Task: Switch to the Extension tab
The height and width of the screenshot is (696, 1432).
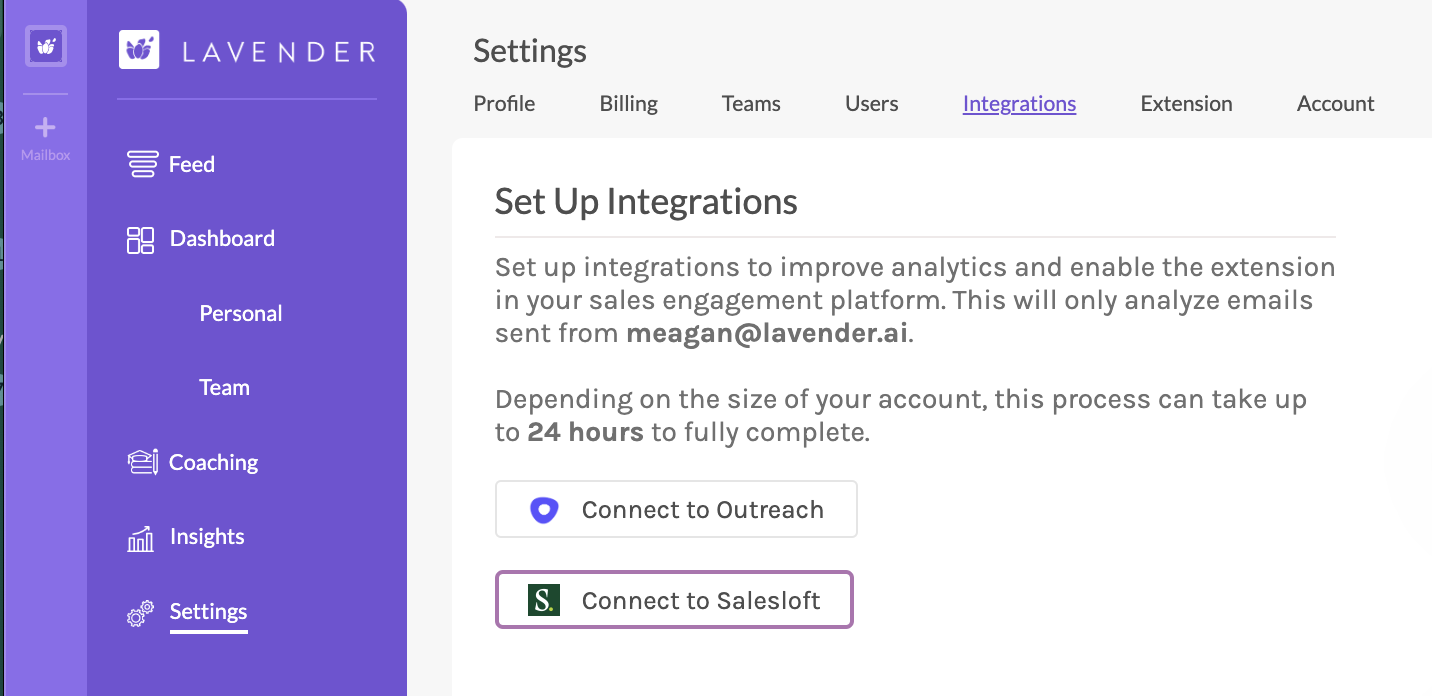Action: (1186, 103)
